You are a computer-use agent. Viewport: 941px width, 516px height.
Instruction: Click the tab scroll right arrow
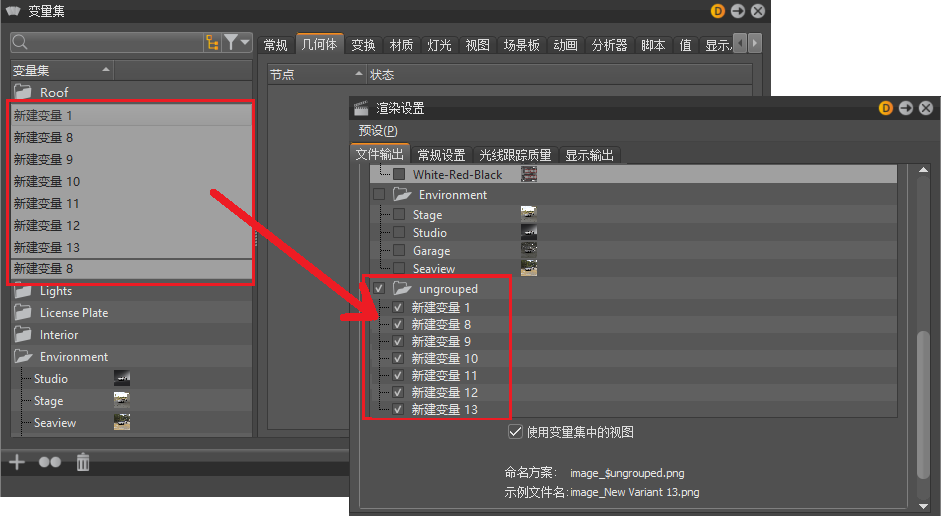pyautogui.click(x=755, y=43)
